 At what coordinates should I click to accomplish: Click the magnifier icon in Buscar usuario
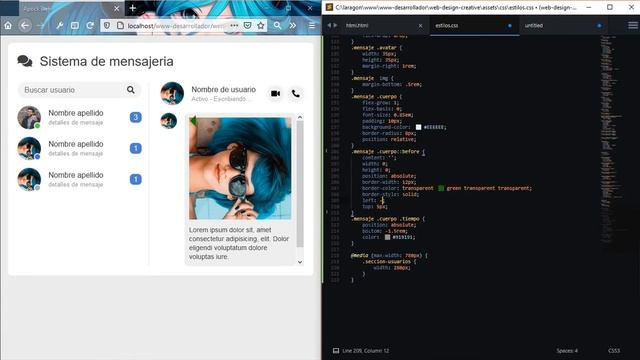pos(131,90)
